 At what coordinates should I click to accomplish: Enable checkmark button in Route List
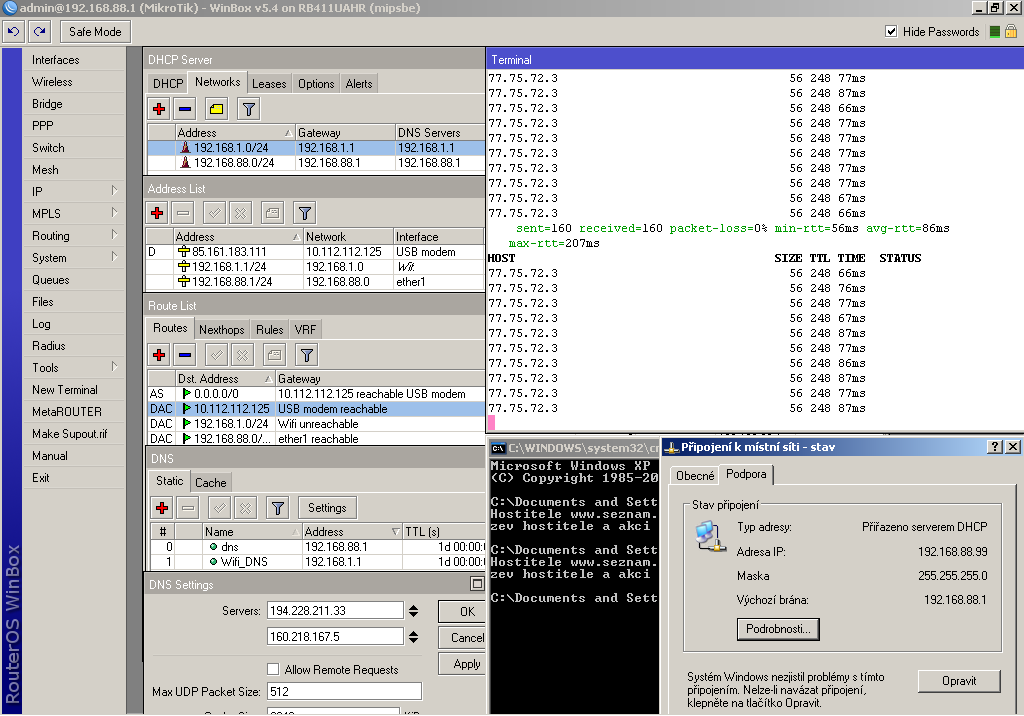coord(216,355)
